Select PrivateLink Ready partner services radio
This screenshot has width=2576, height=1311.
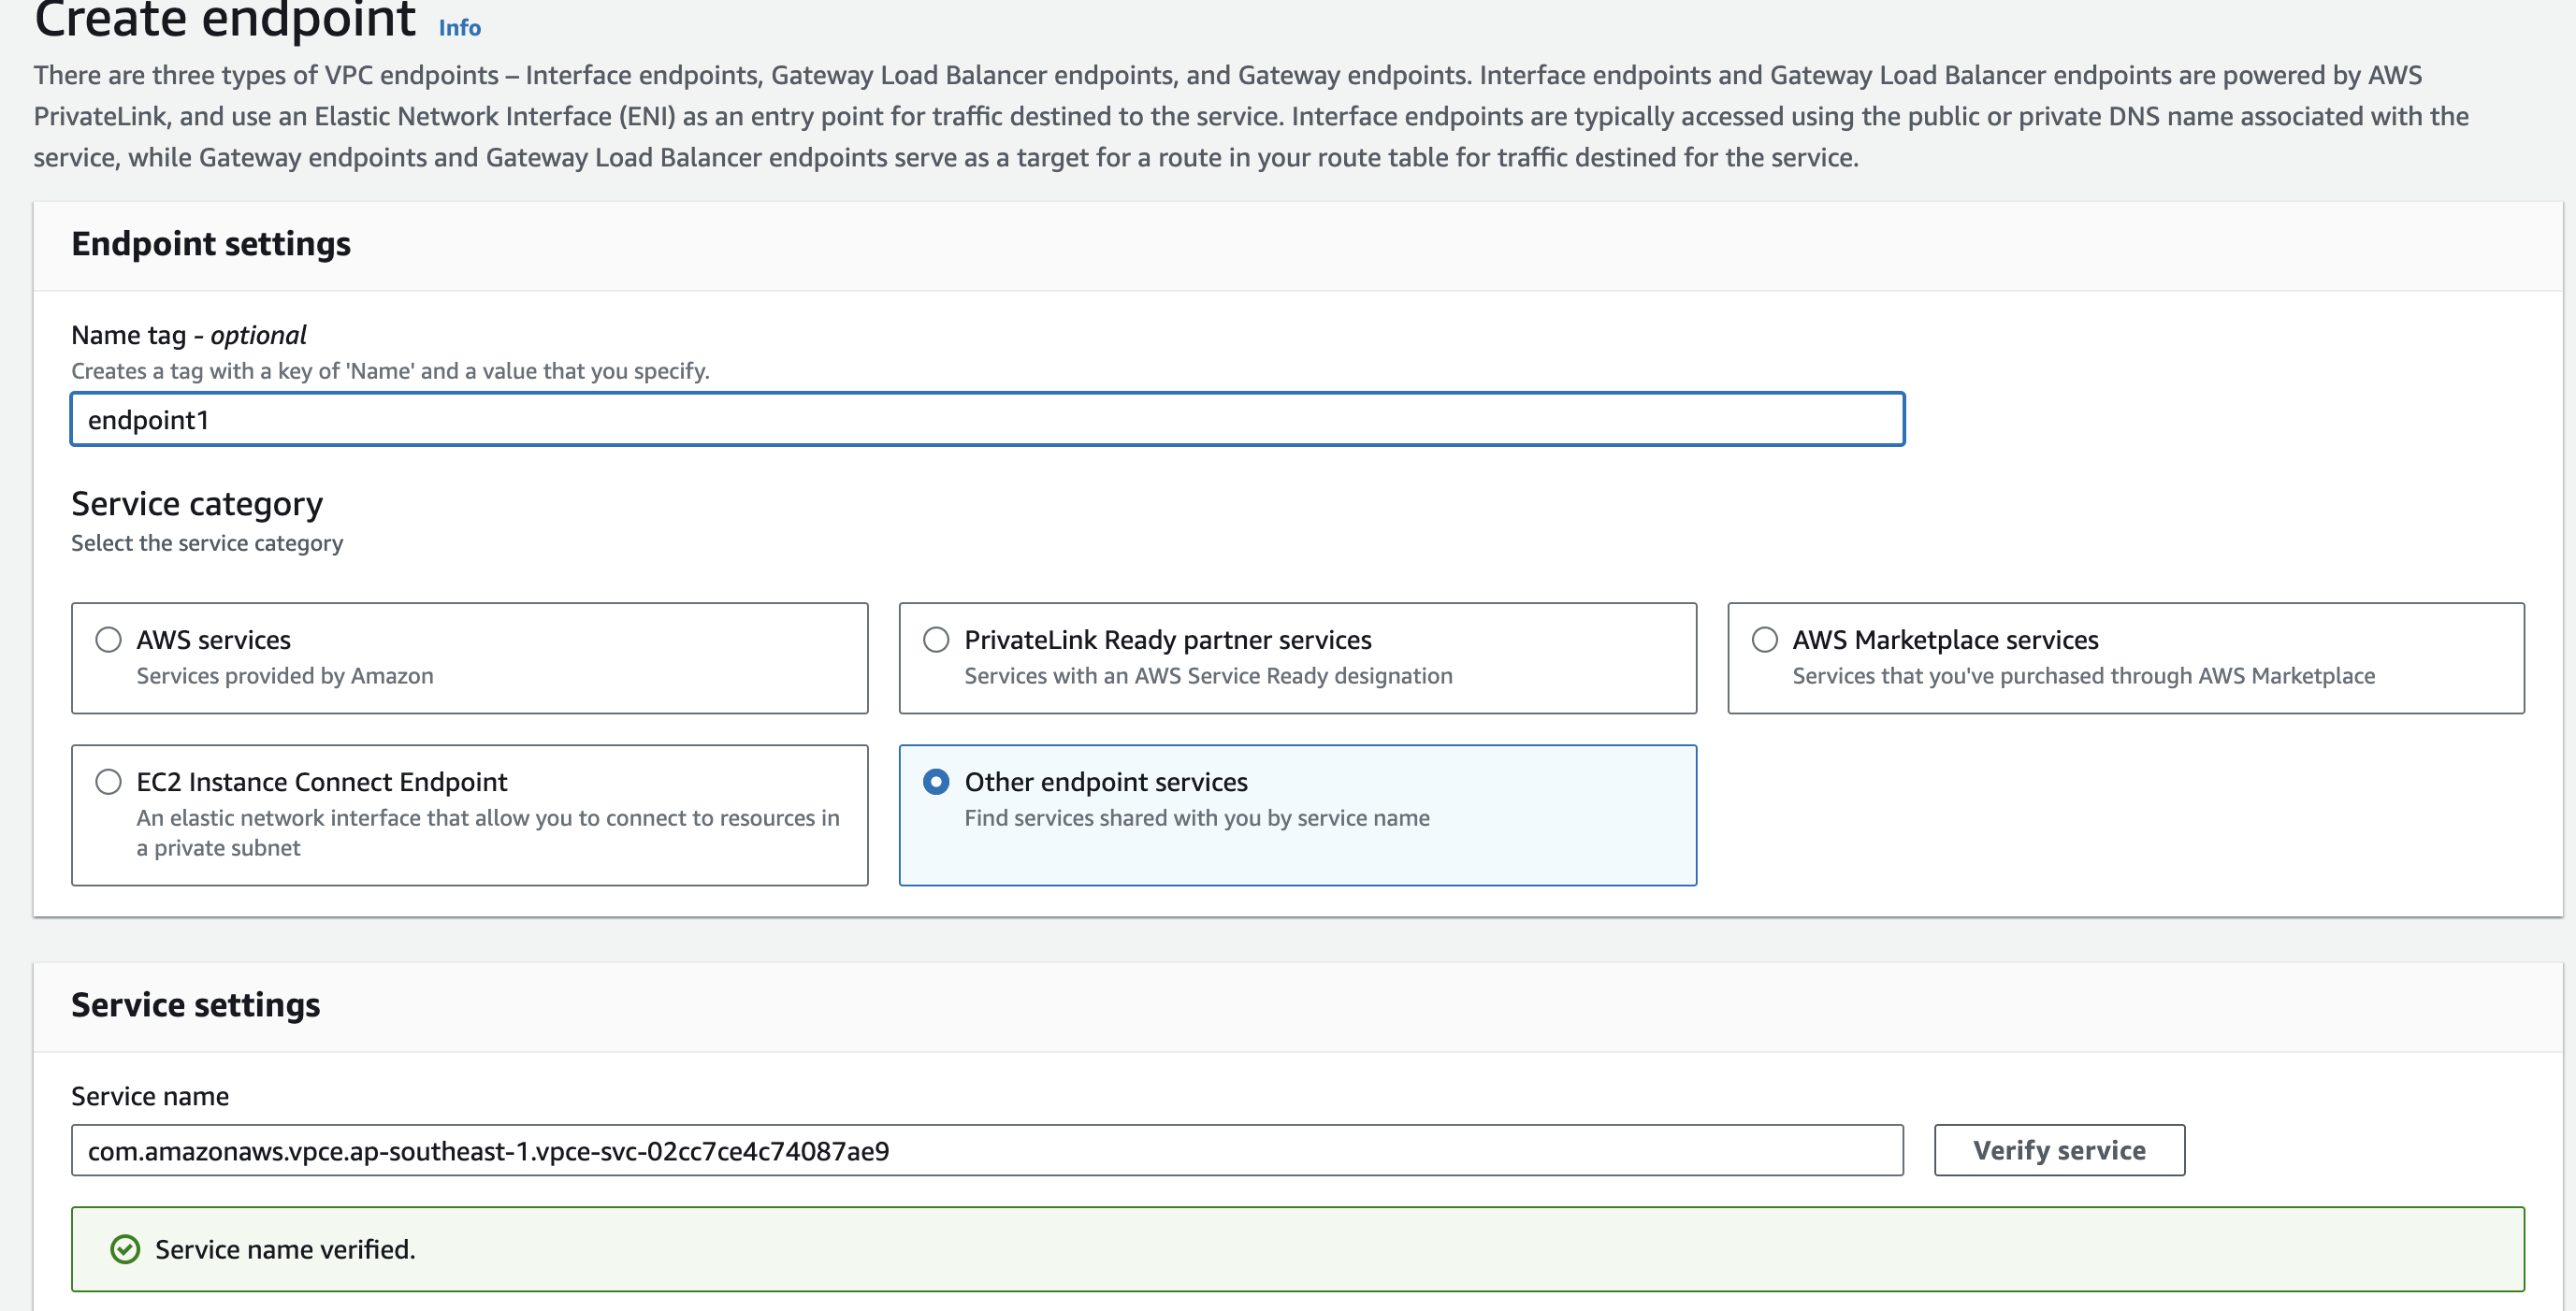pos(936,639)
